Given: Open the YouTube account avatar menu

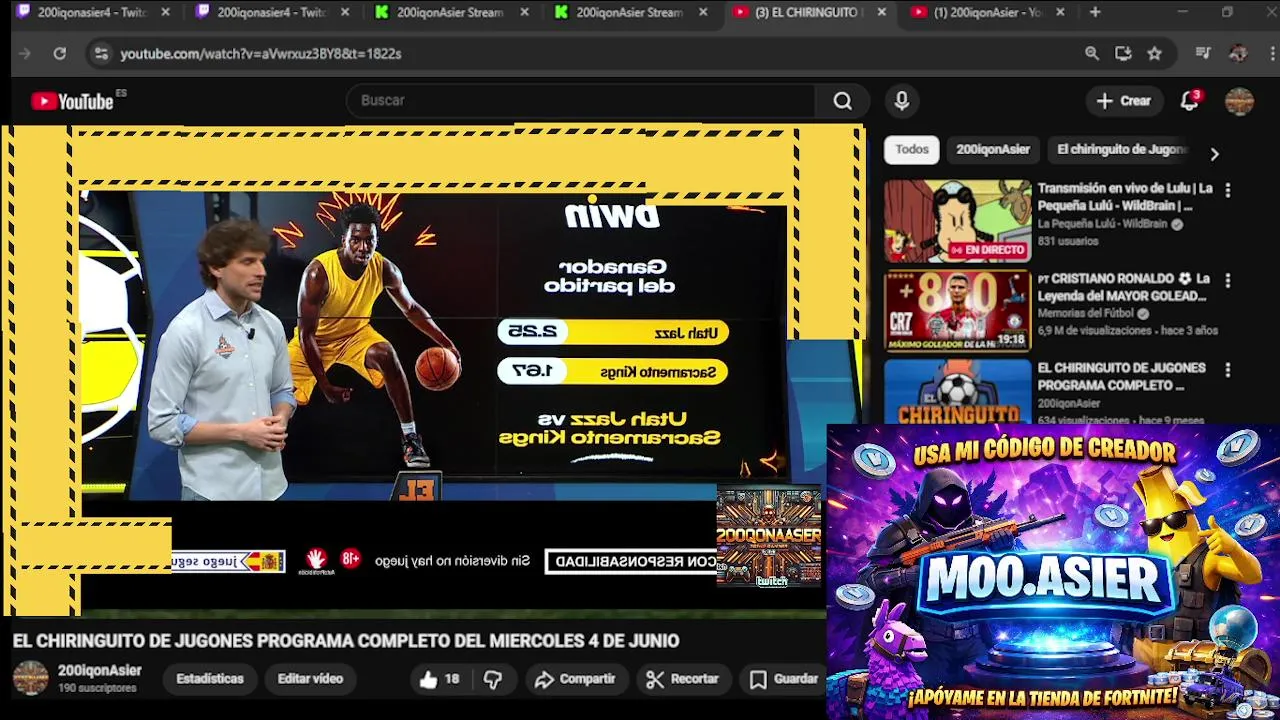Looking at the screenshot, I should coord(1239,101).
